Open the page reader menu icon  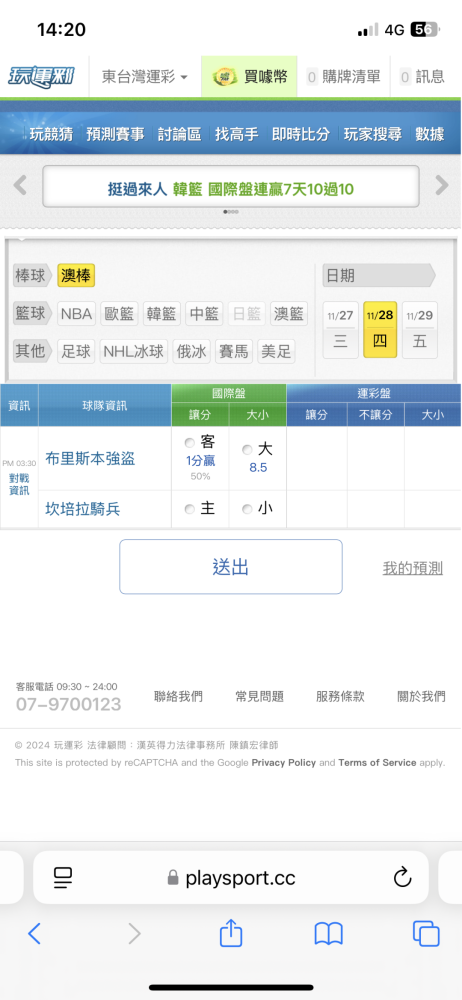click(x=63, y=878)
